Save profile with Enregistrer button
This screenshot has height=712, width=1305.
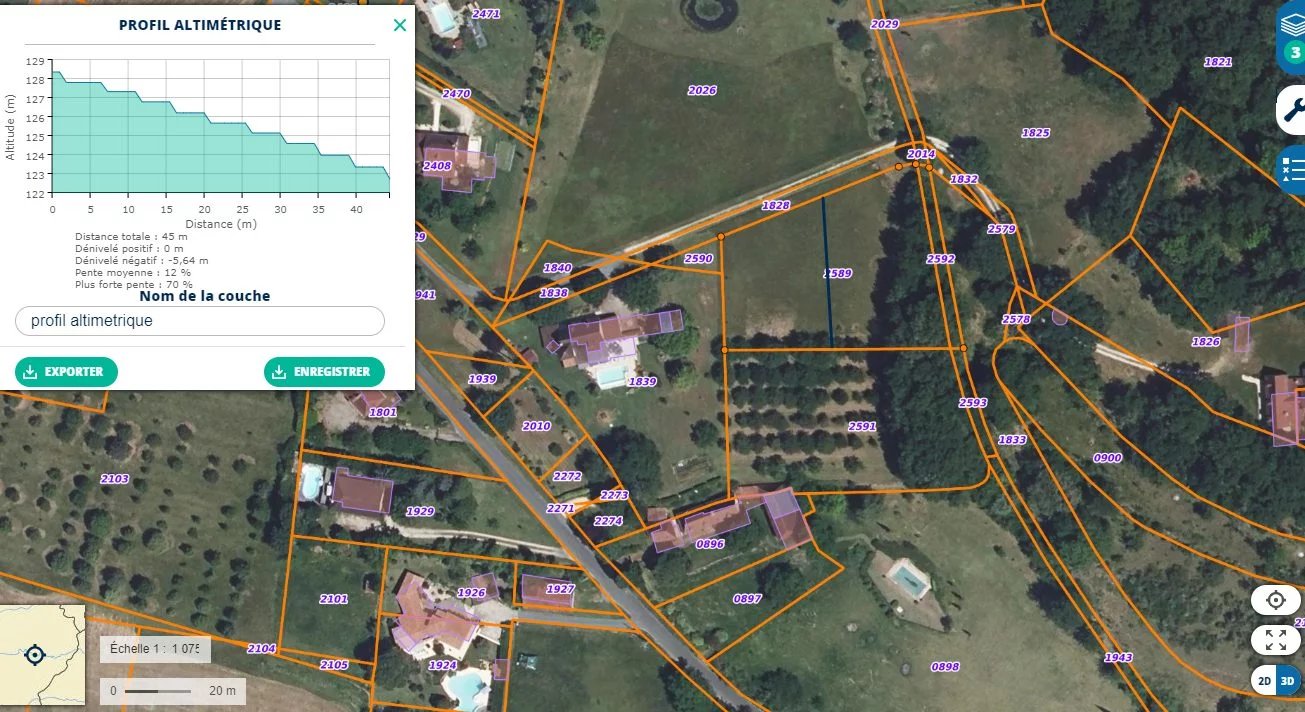point(324,372)
